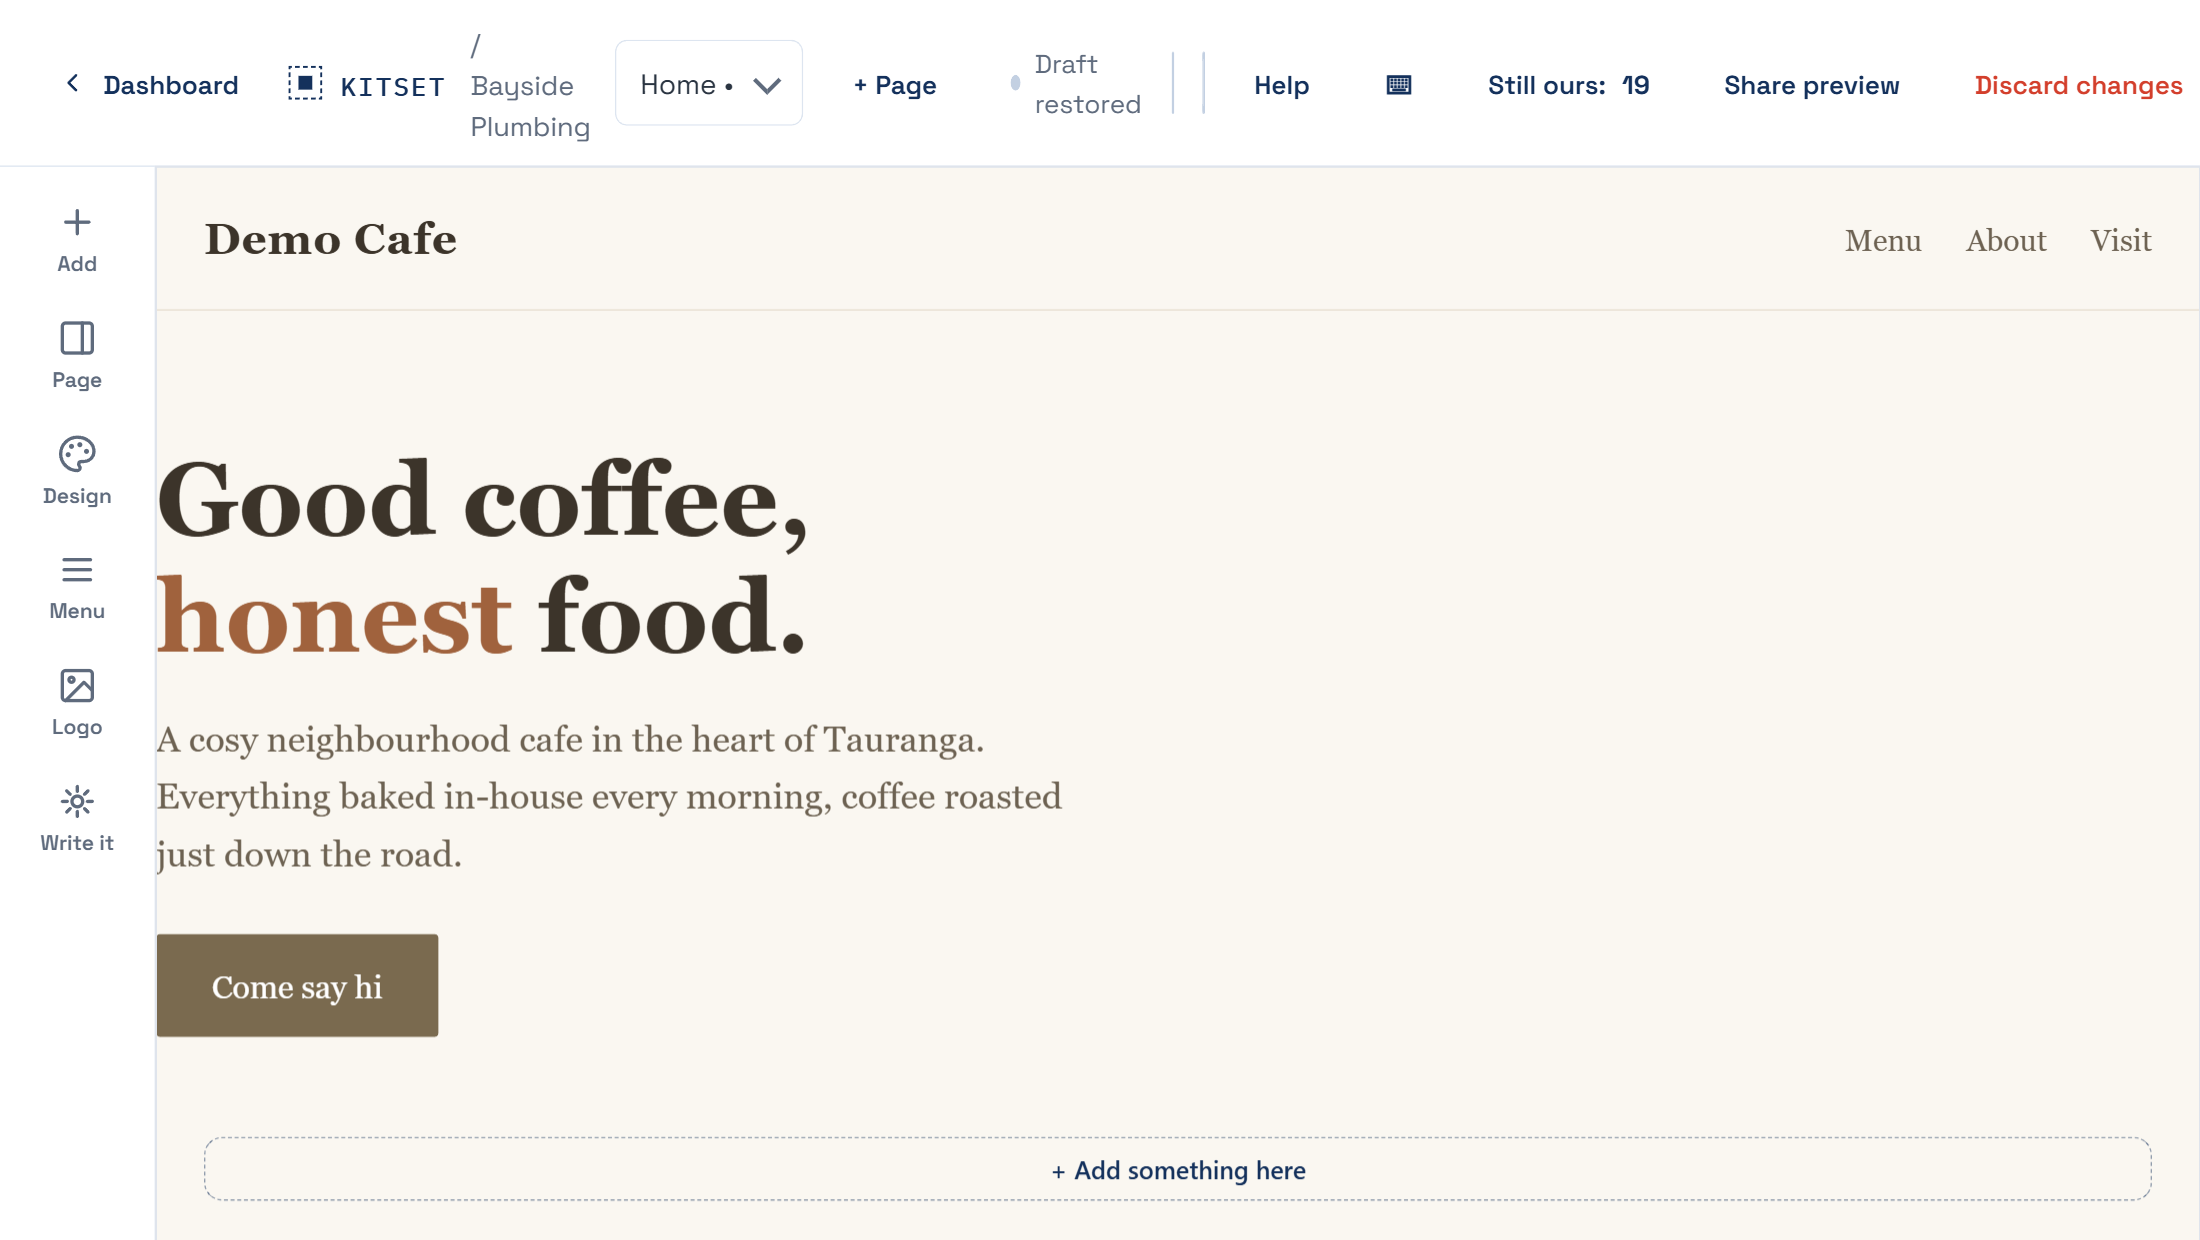The width and height of the screenshot is (2200, 1240).
Task: Click the dropdown chevron beside Home
Action: tap(767, 86)
